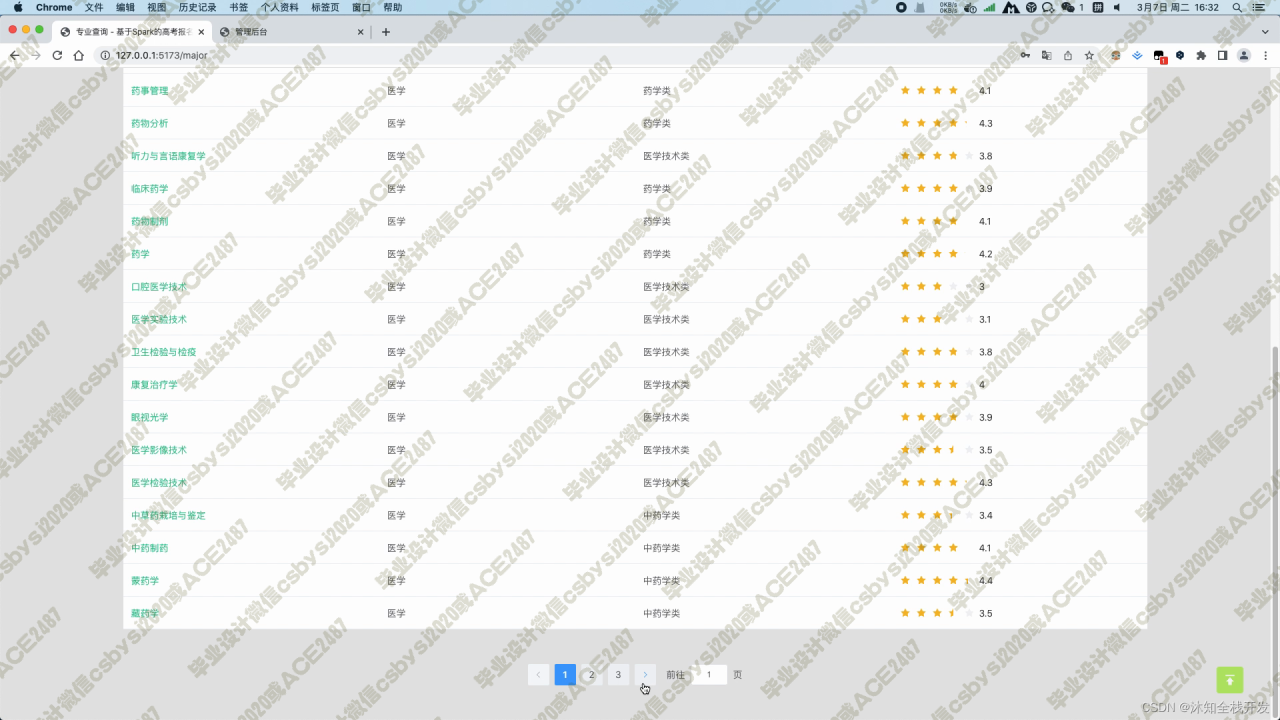The width and height of the screenshot is (1280, 720).
Task: Click the 中药学类 cell in 中药制药 row
Action: pos(661,548)
